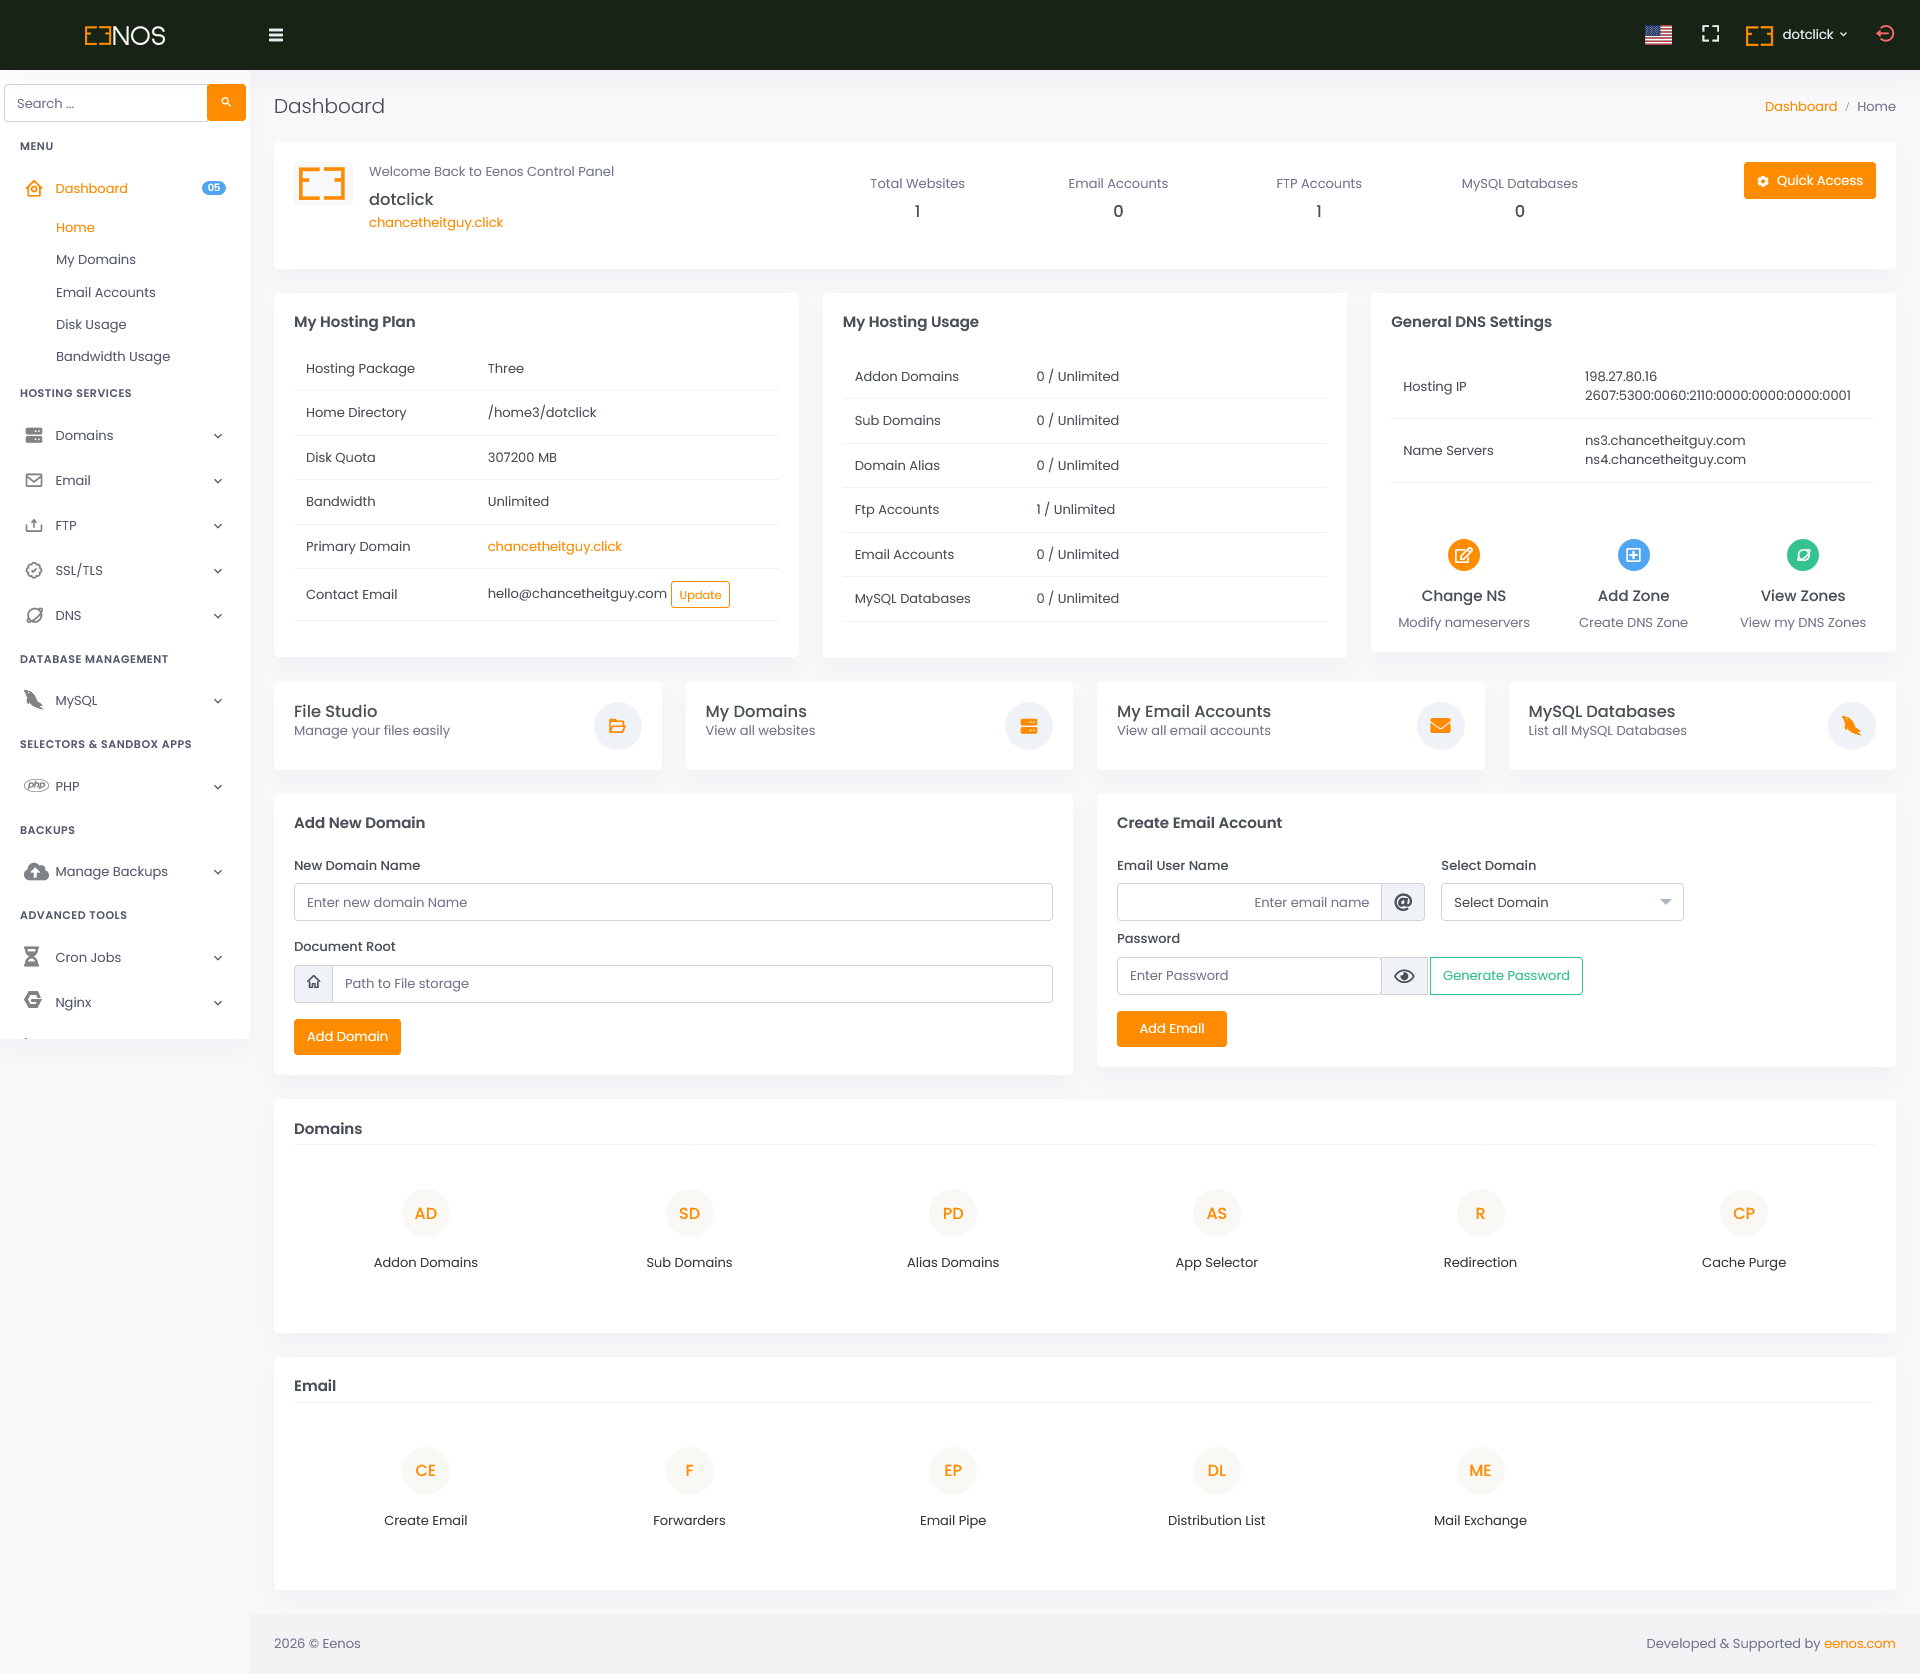Click the F Forwarders icon
This screenshot has height=1674, width=1920.
[x=690, y=1471]
